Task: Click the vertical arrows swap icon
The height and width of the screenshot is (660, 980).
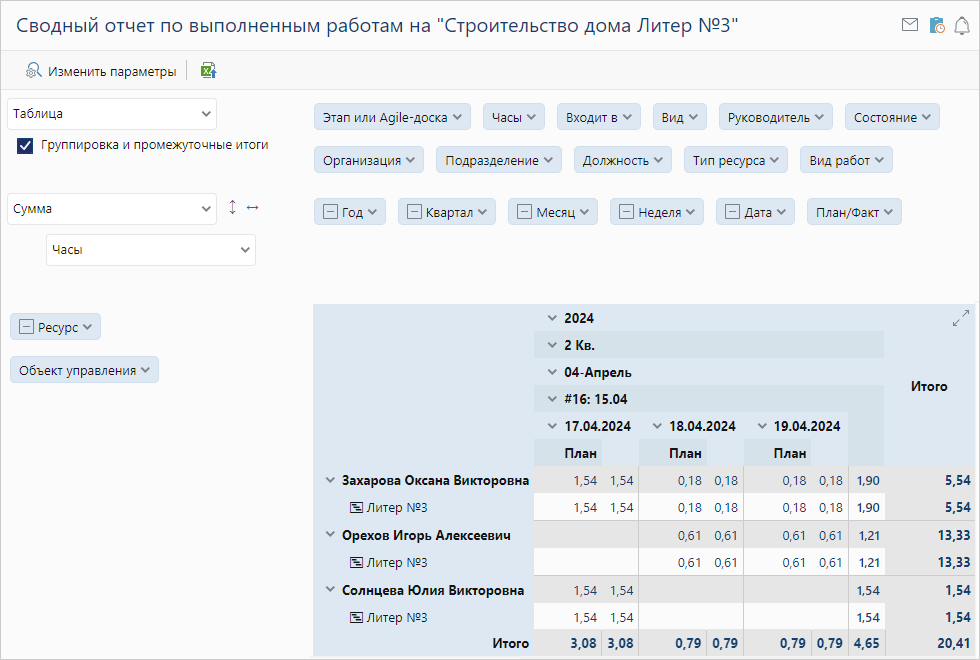Action: click(x=232, y=207)
